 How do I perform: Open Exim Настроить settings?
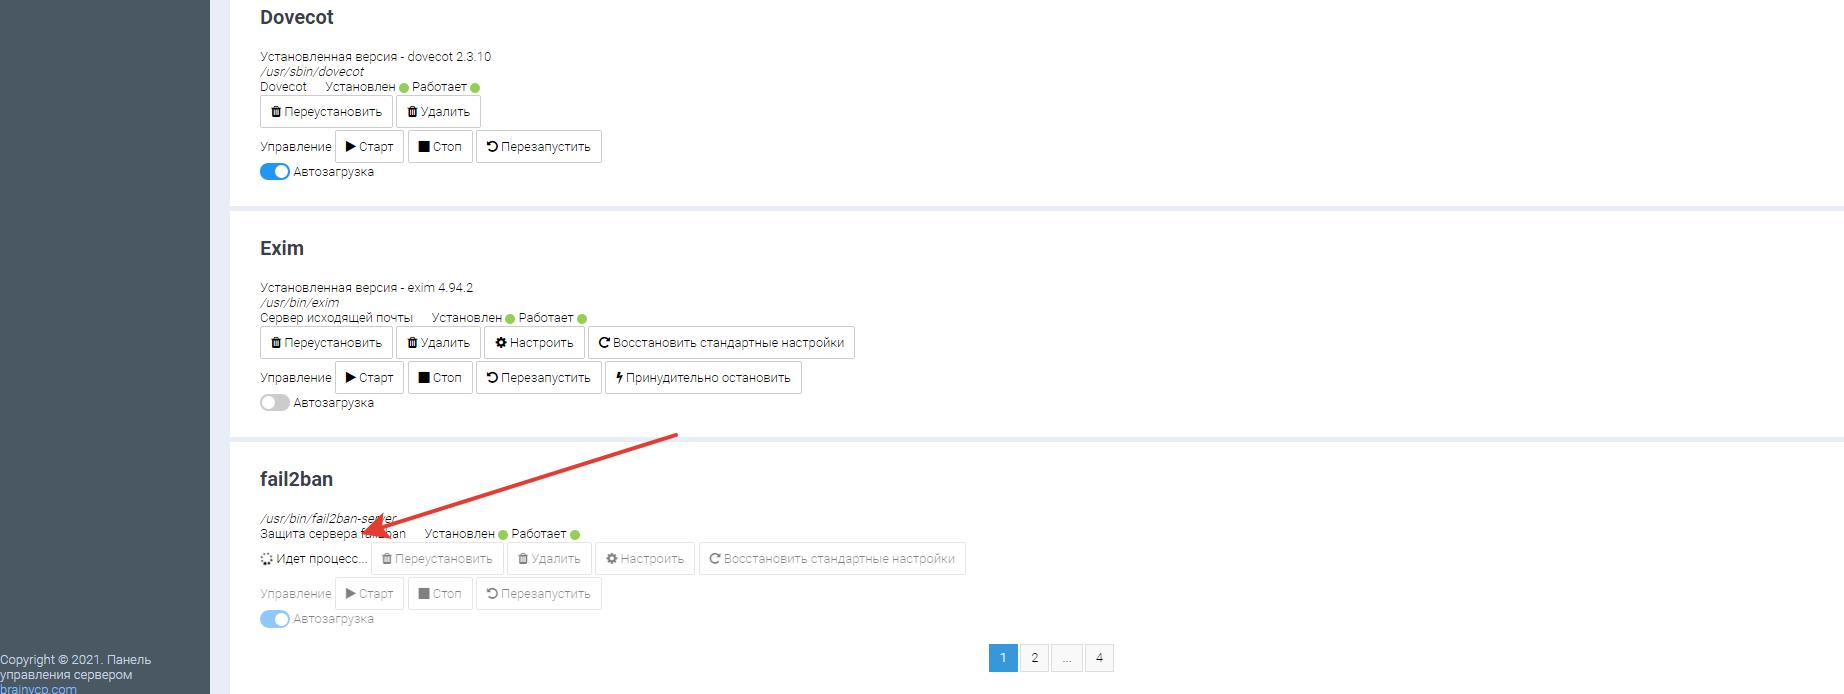click(534, 343)
